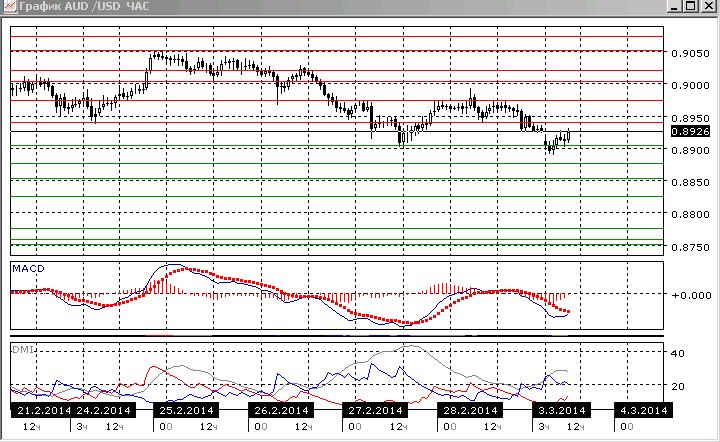Click the 27.2.2014 date marker

376,410
